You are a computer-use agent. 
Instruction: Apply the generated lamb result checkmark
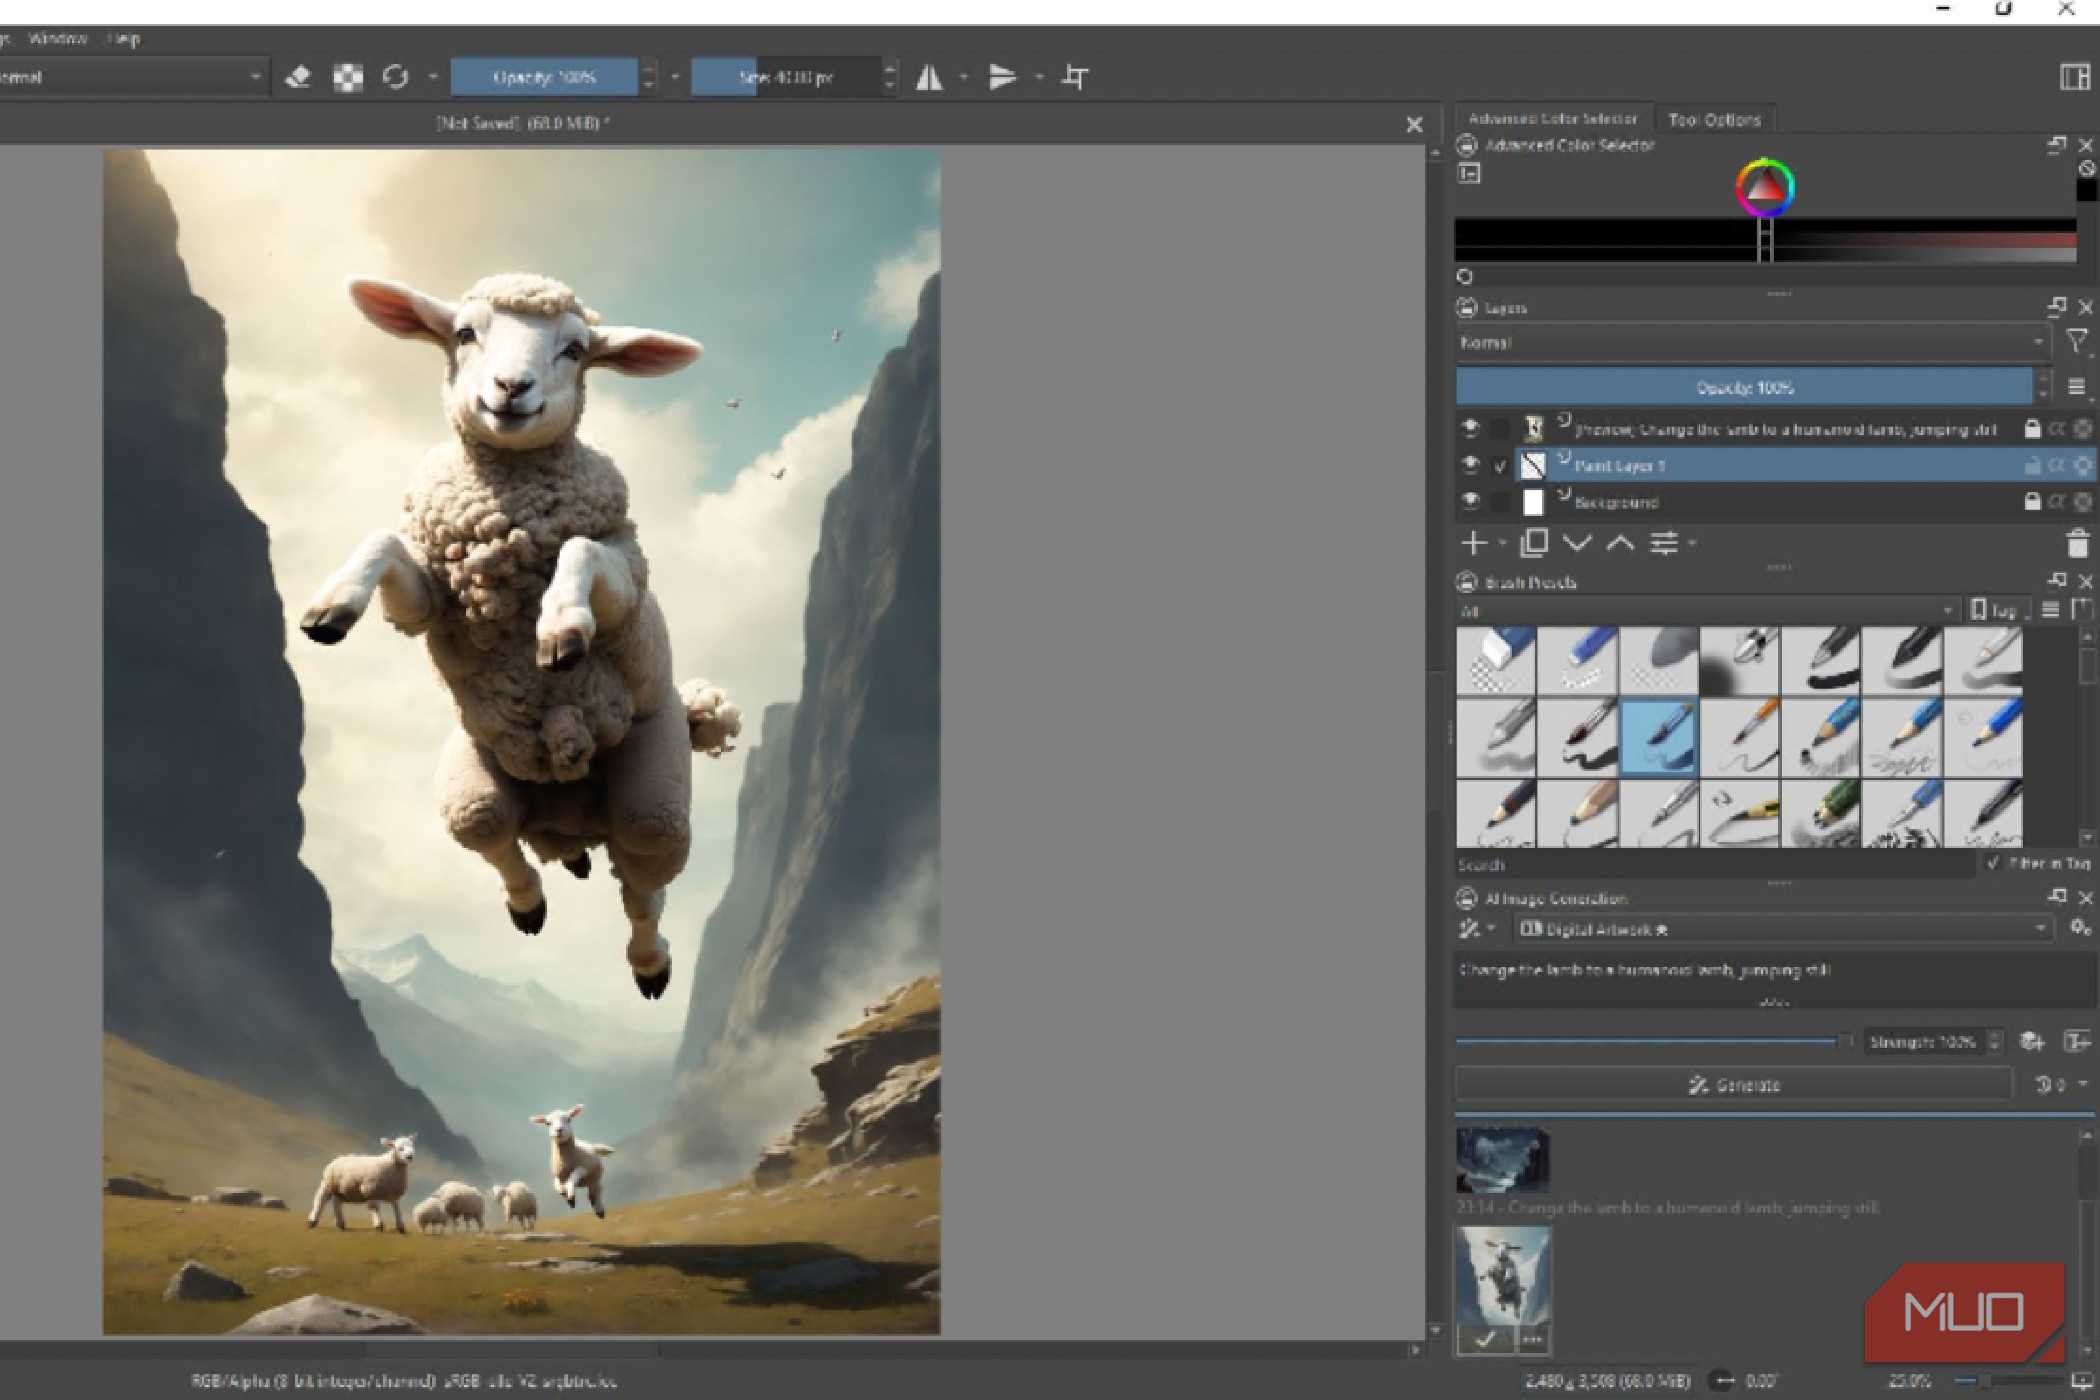click(1485, 1338)
